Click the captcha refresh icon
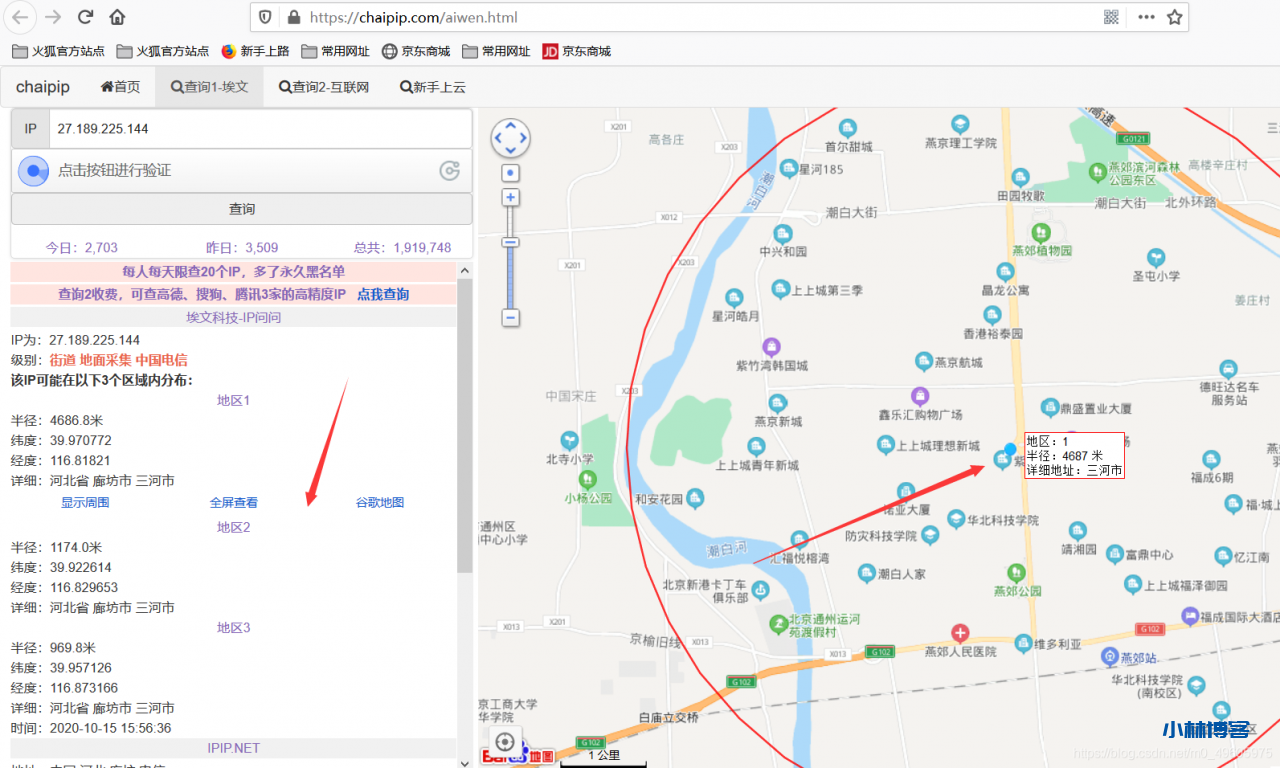This screenshot has height=768, width=1280. click(450, 171)
